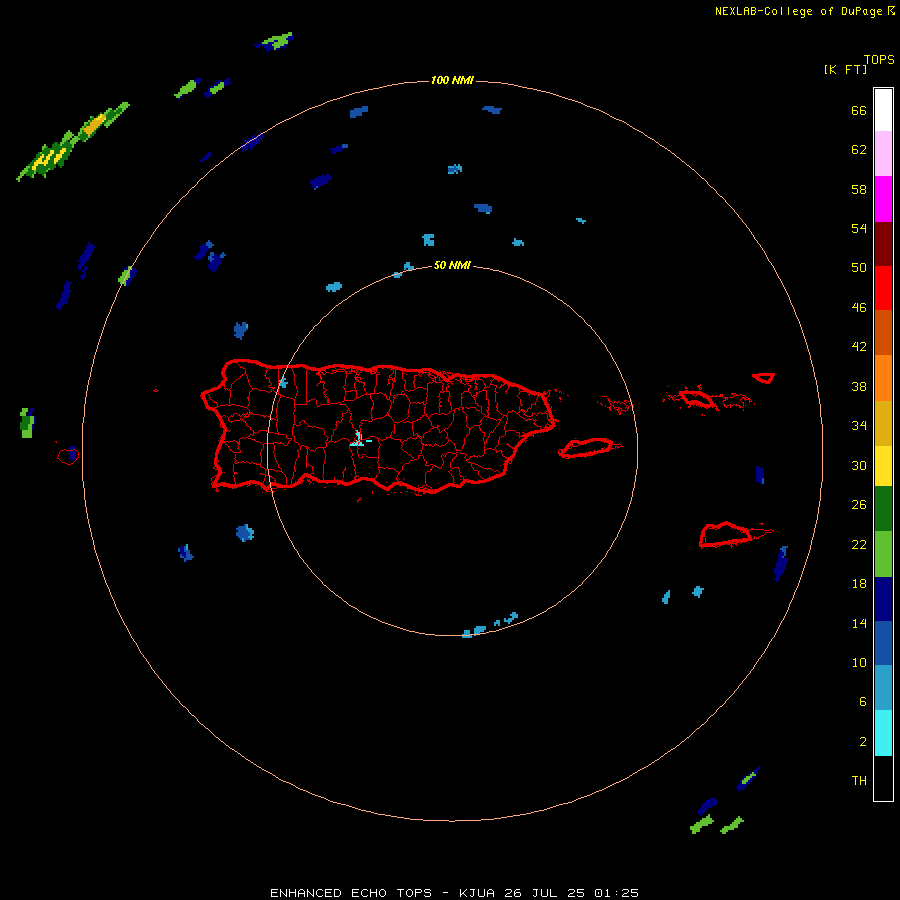Select the light blue legend swatch

click(883, 688)
